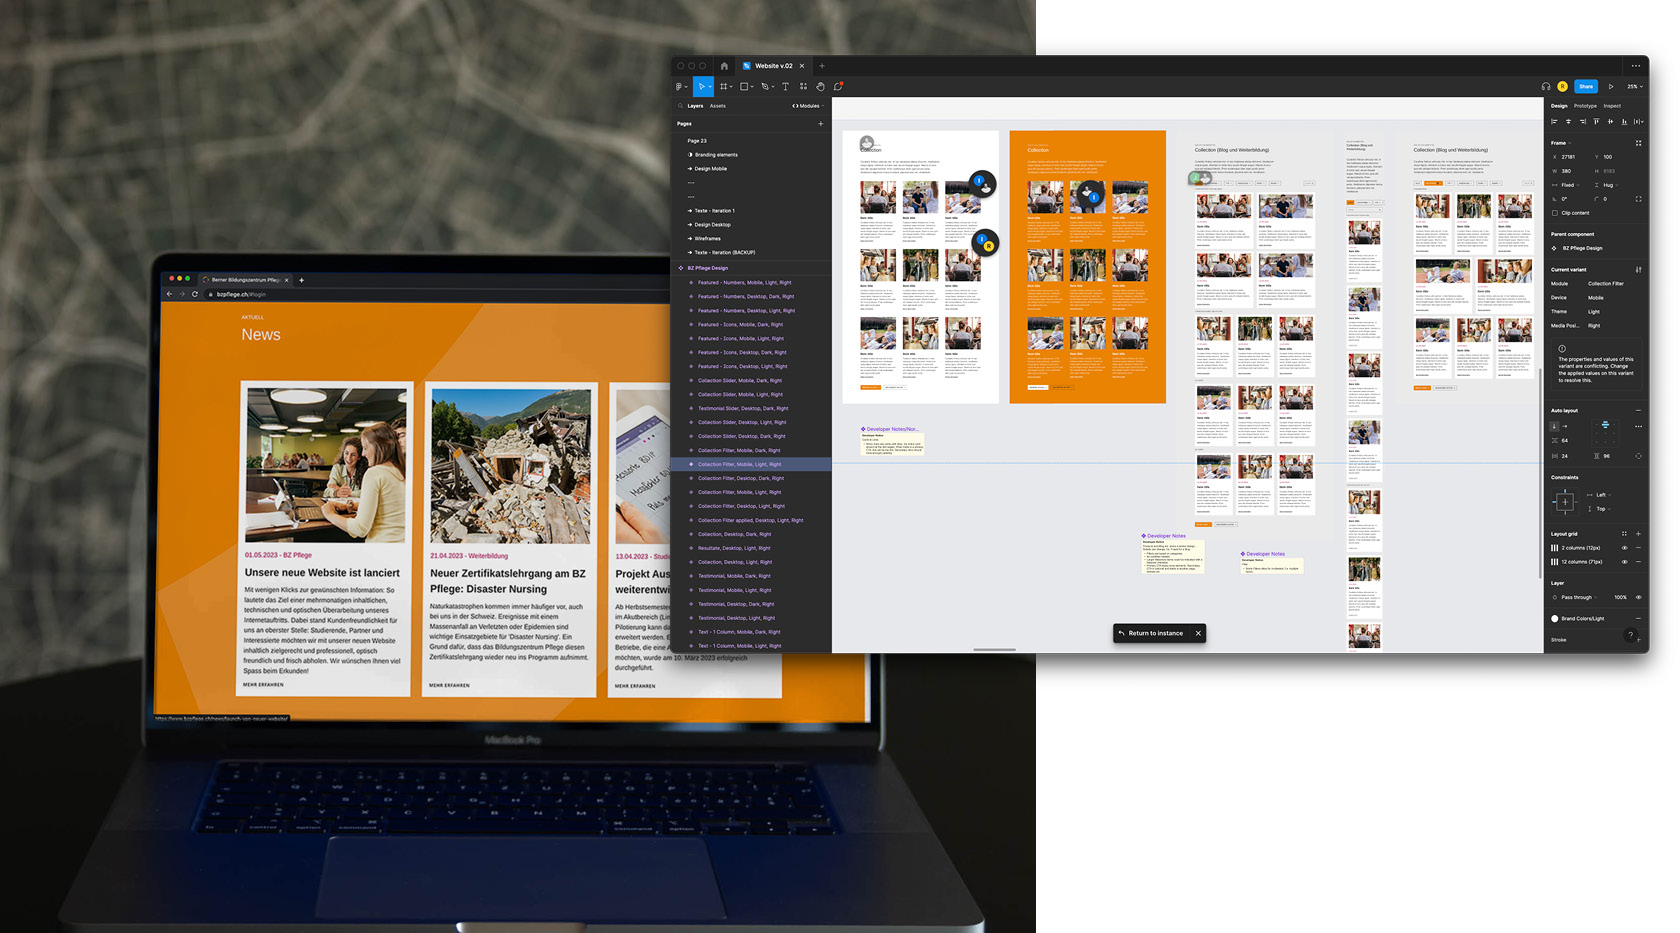Image resolution: width=1680 pixels, height=933 pixels.
Task: Select the Frame tool
Action: [724, 87]
